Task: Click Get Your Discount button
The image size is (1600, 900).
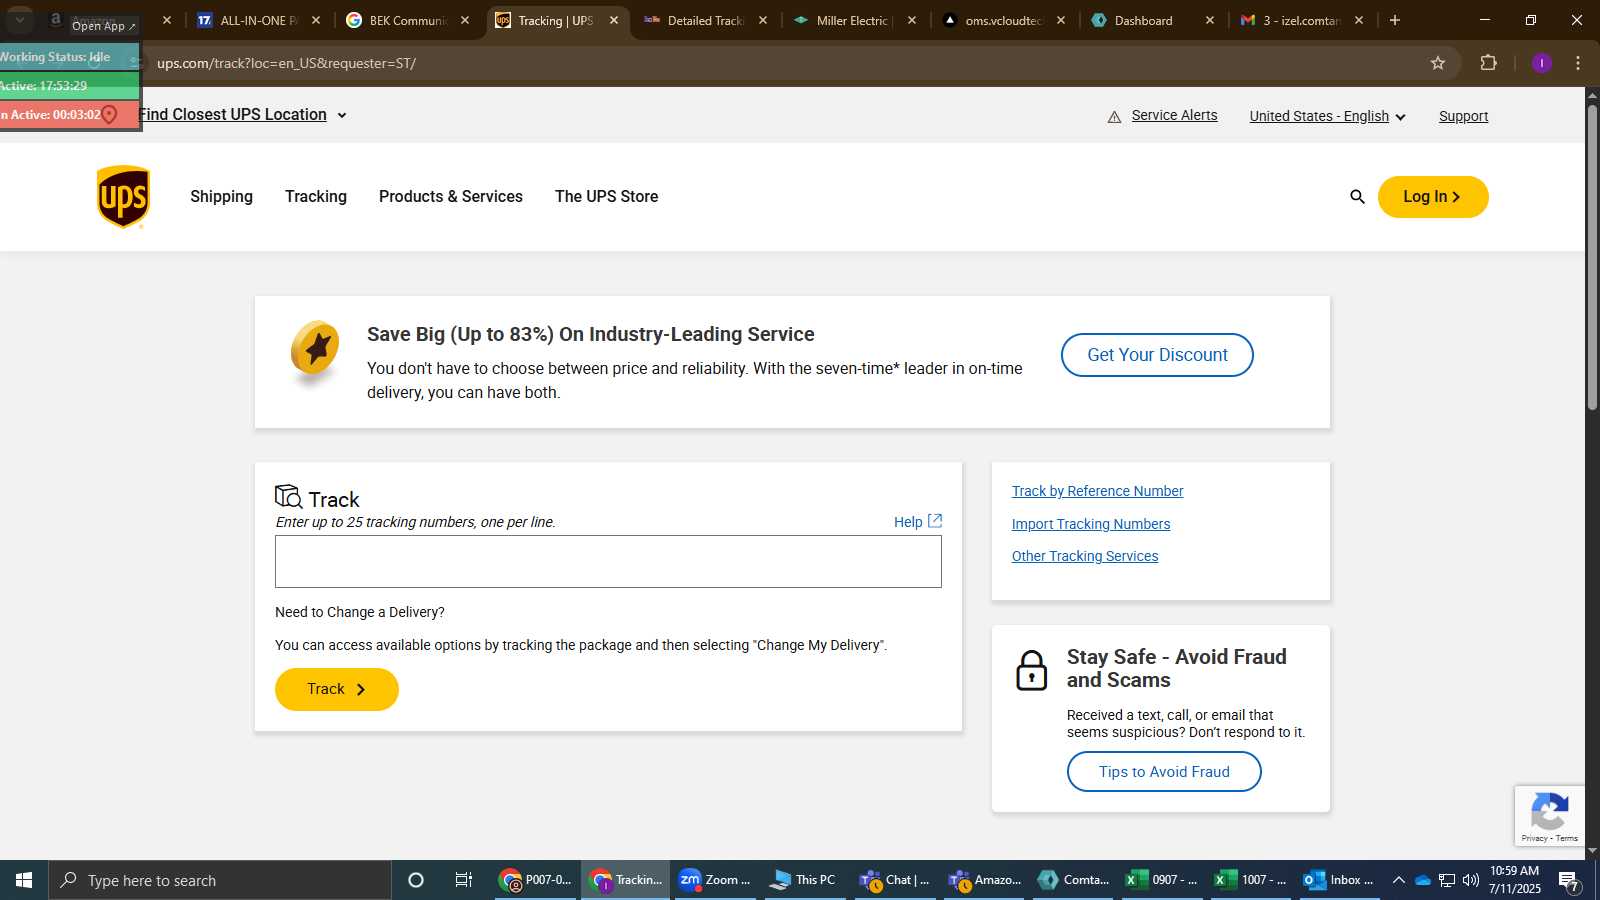Action: [x=1157, y=355]
